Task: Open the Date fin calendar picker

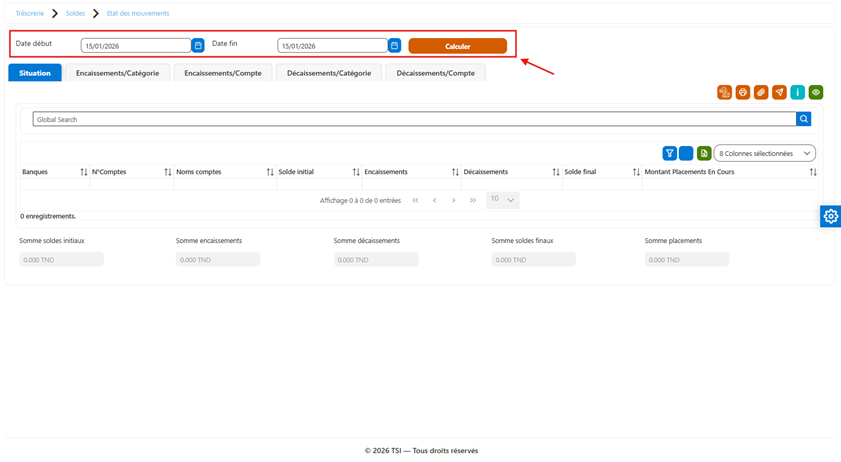Action: 394,46
